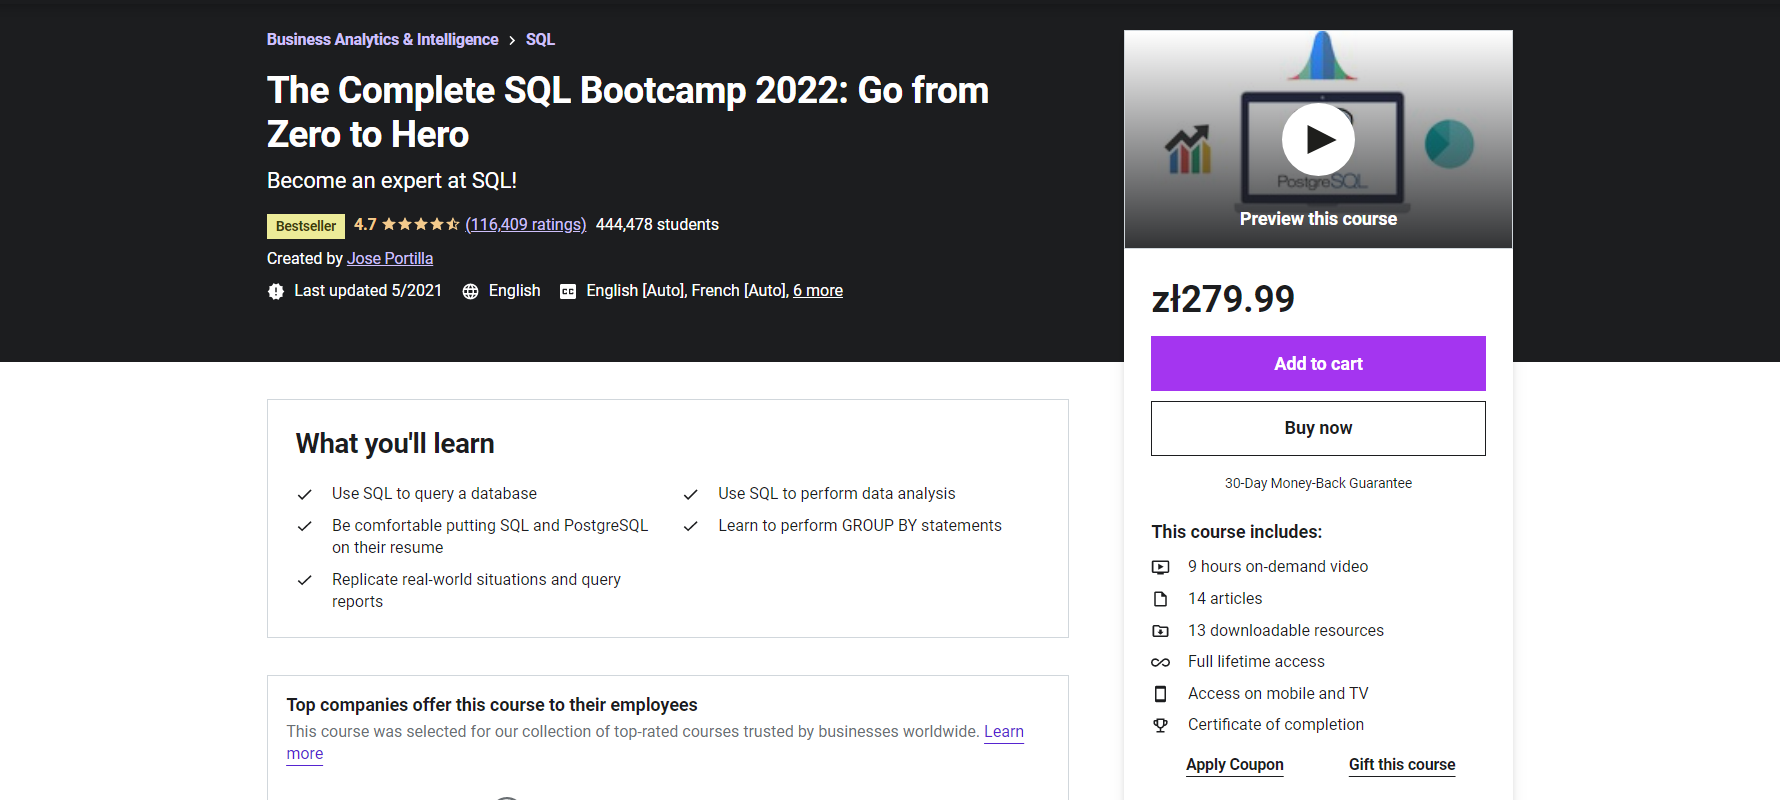The image size is (1780, 800).
Task: Add the course to cart
Action: (1318, 363)
